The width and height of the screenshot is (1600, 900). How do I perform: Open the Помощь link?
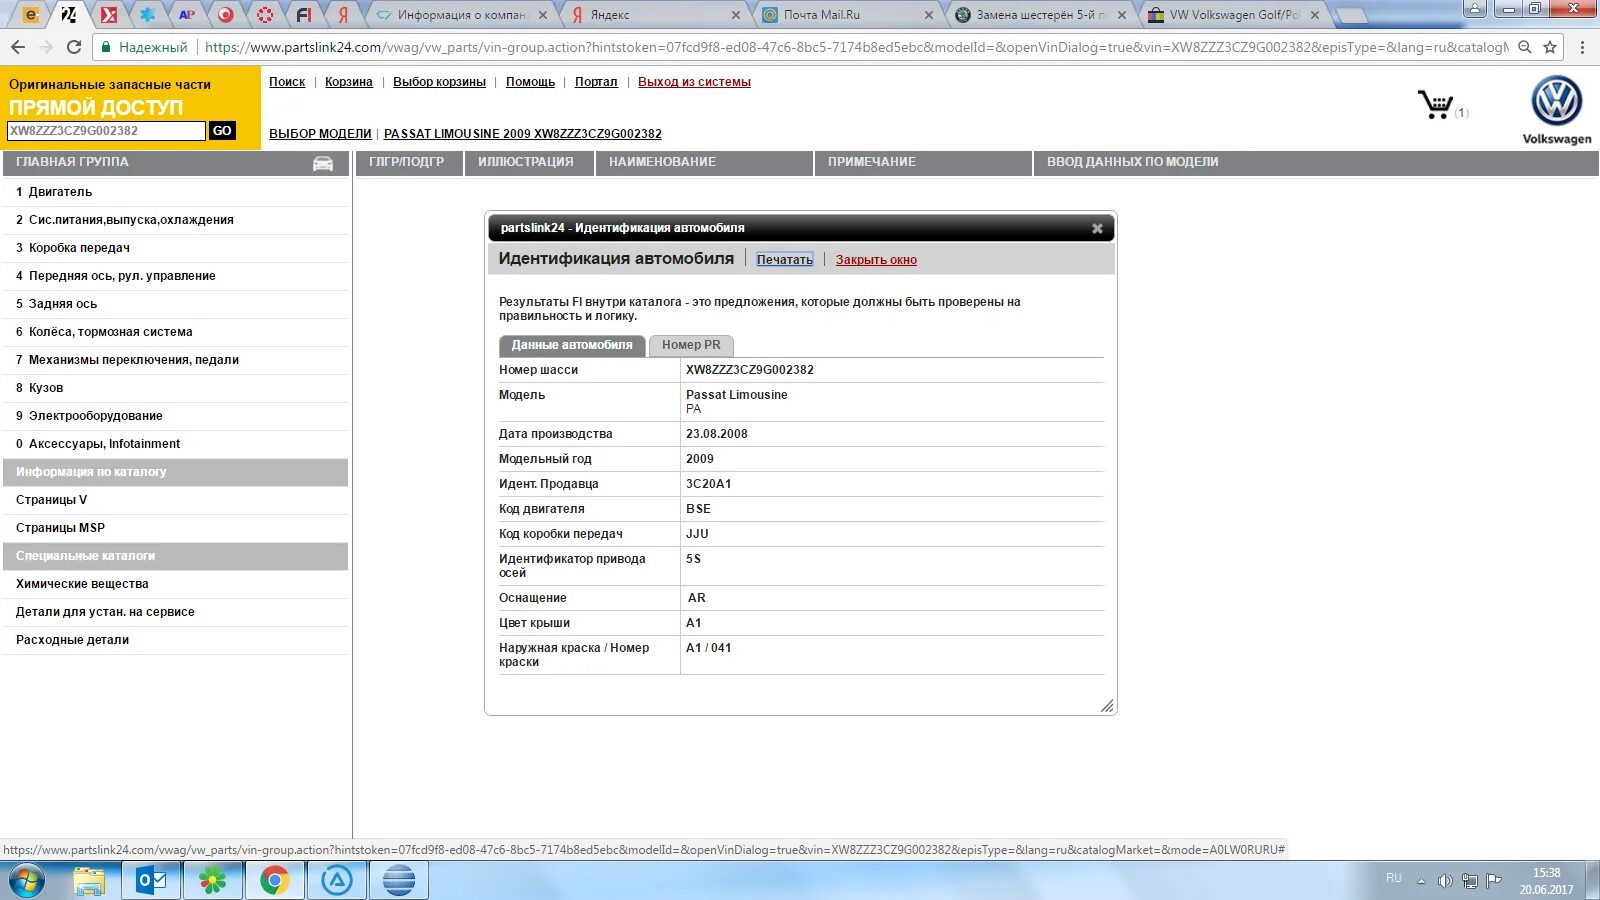[530, 82]
